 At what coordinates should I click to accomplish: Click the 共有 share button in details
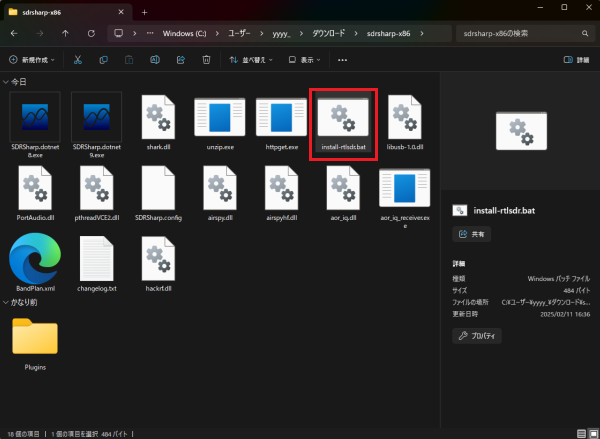coord(471,234)
